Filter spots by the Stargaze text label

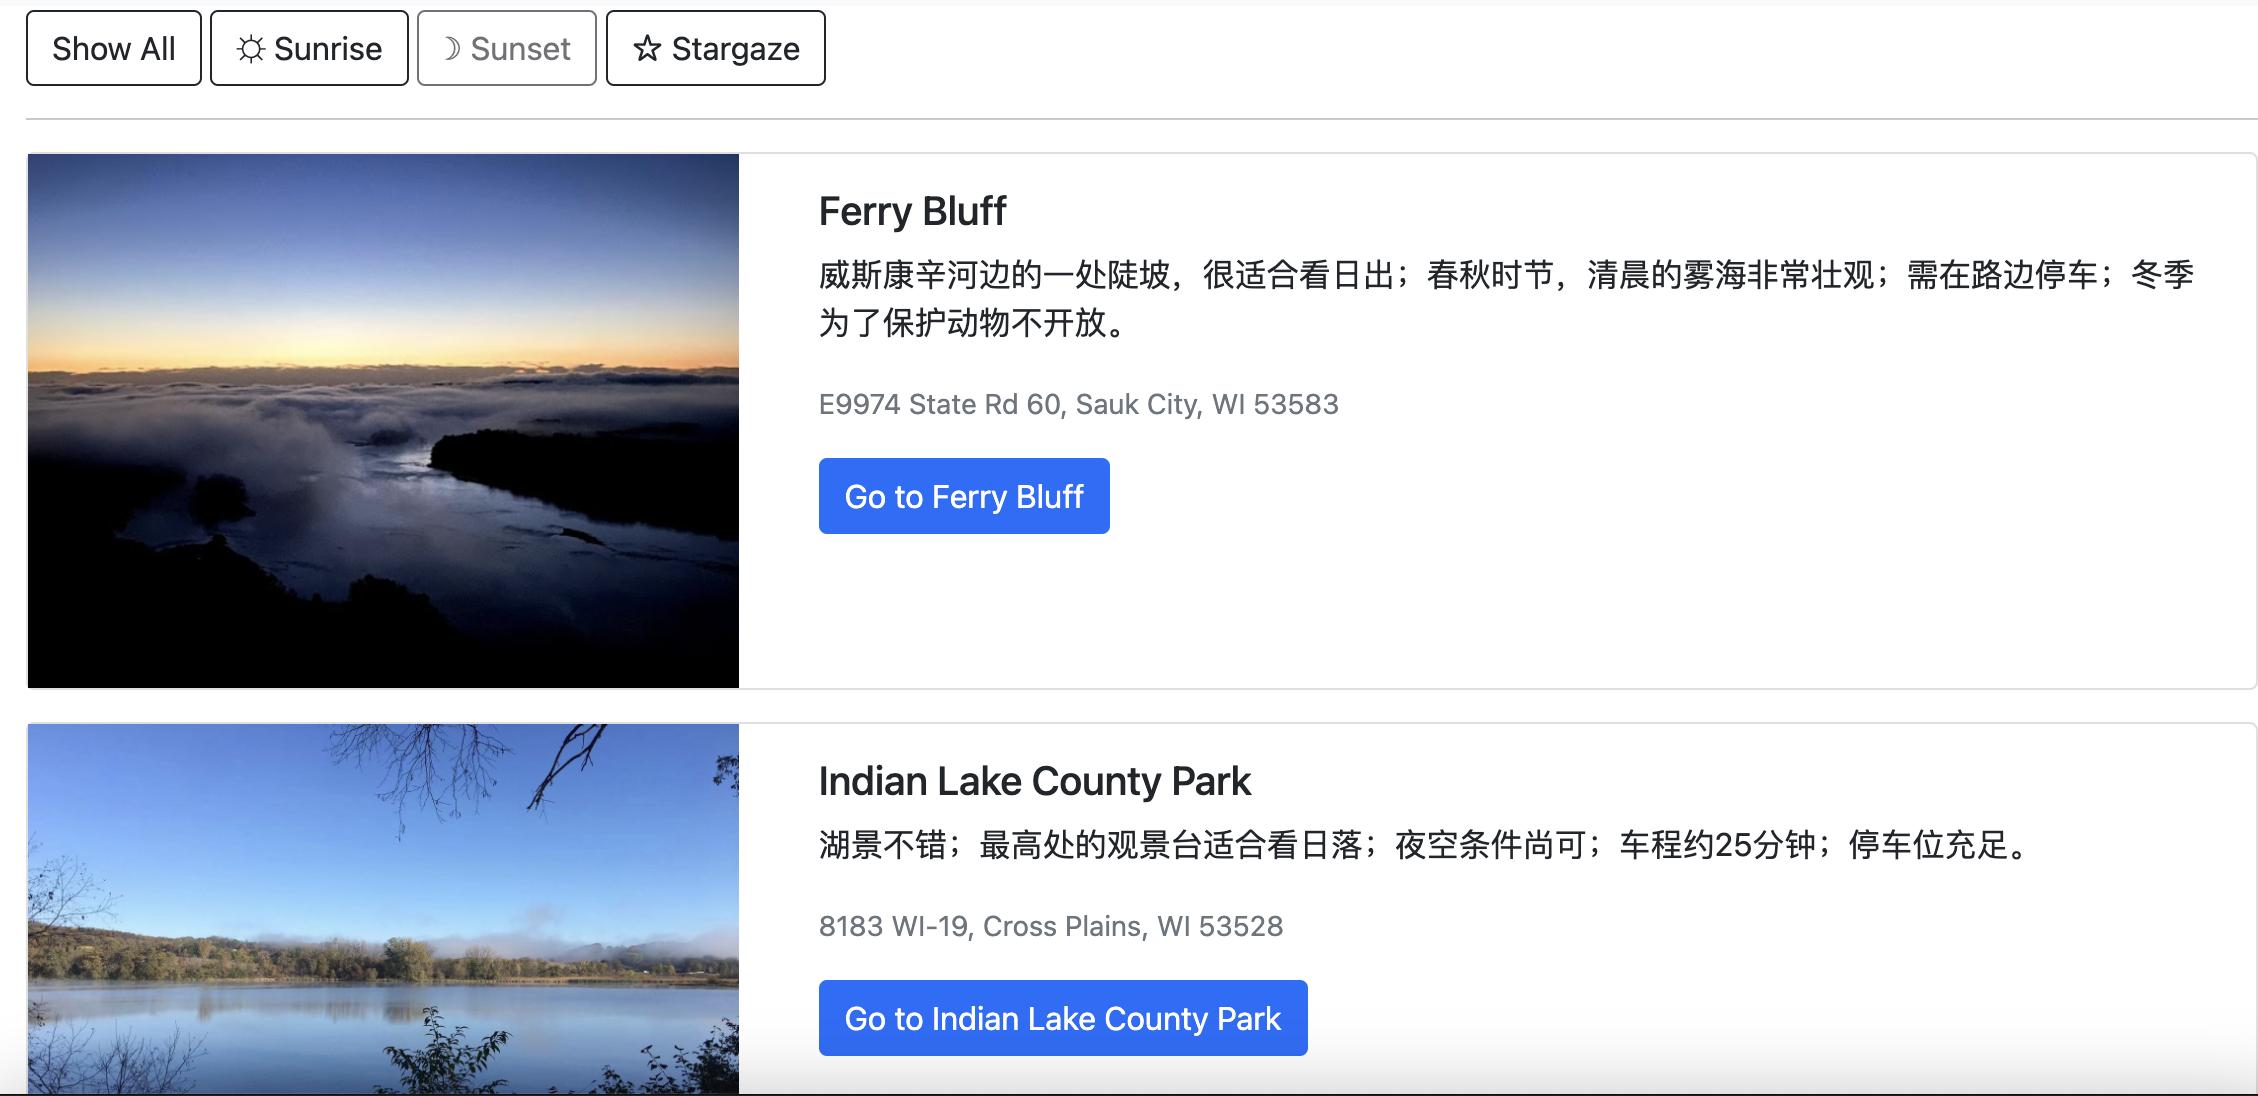735,49
